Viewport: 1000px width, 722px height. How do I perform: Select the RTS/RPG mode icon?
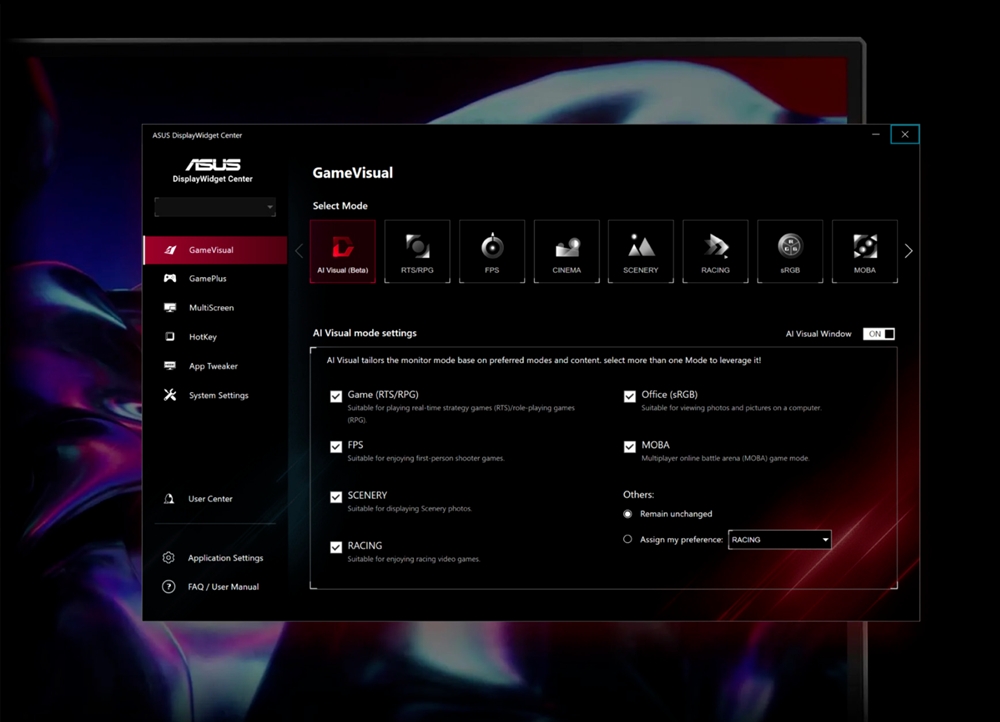tap(417, 250)
